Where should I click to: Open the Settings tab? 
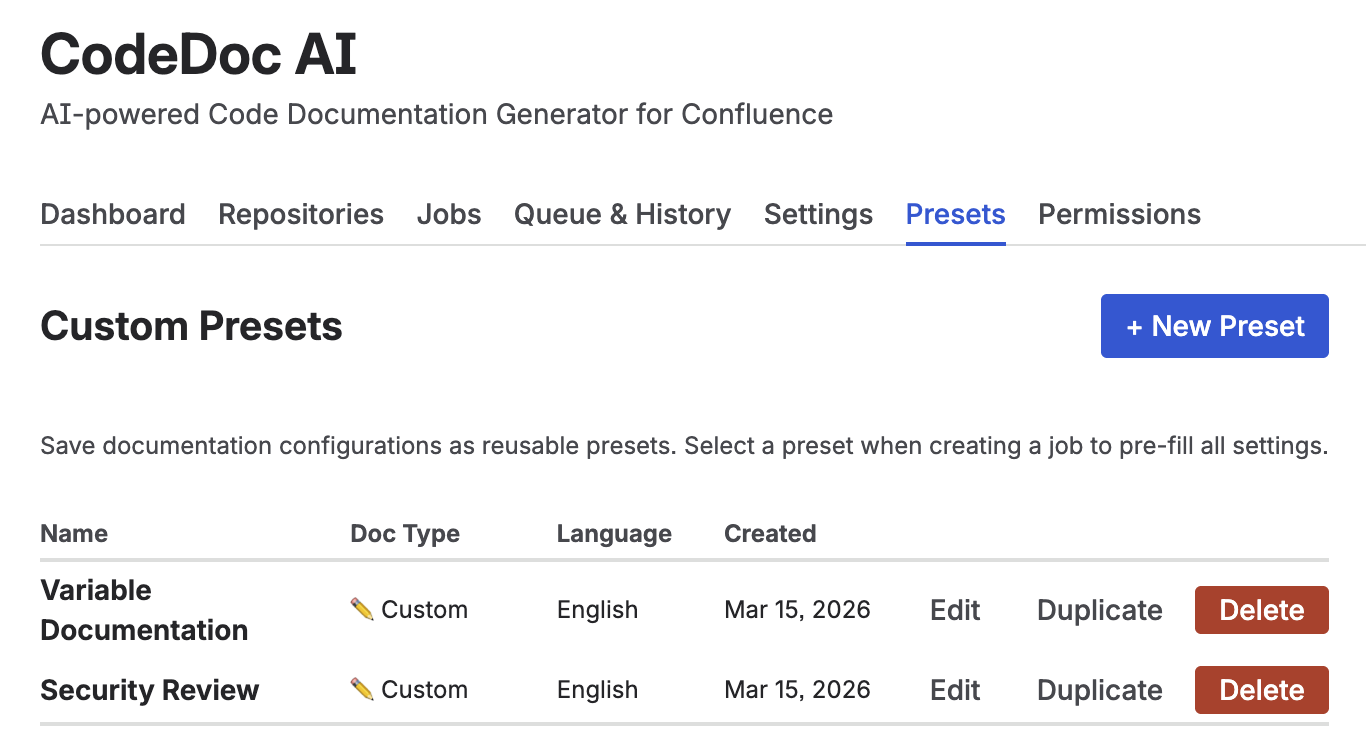(x=817, y=214)
